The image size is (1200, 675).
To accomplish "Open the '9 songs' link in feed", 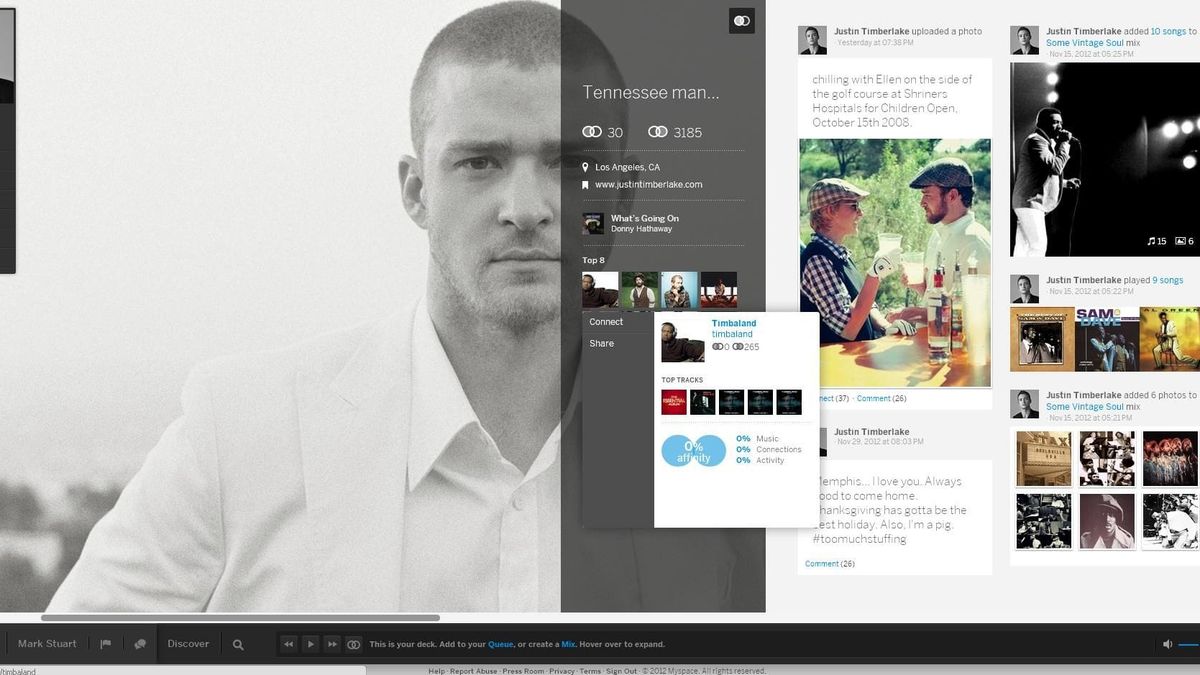I will tap(1168, 281).
